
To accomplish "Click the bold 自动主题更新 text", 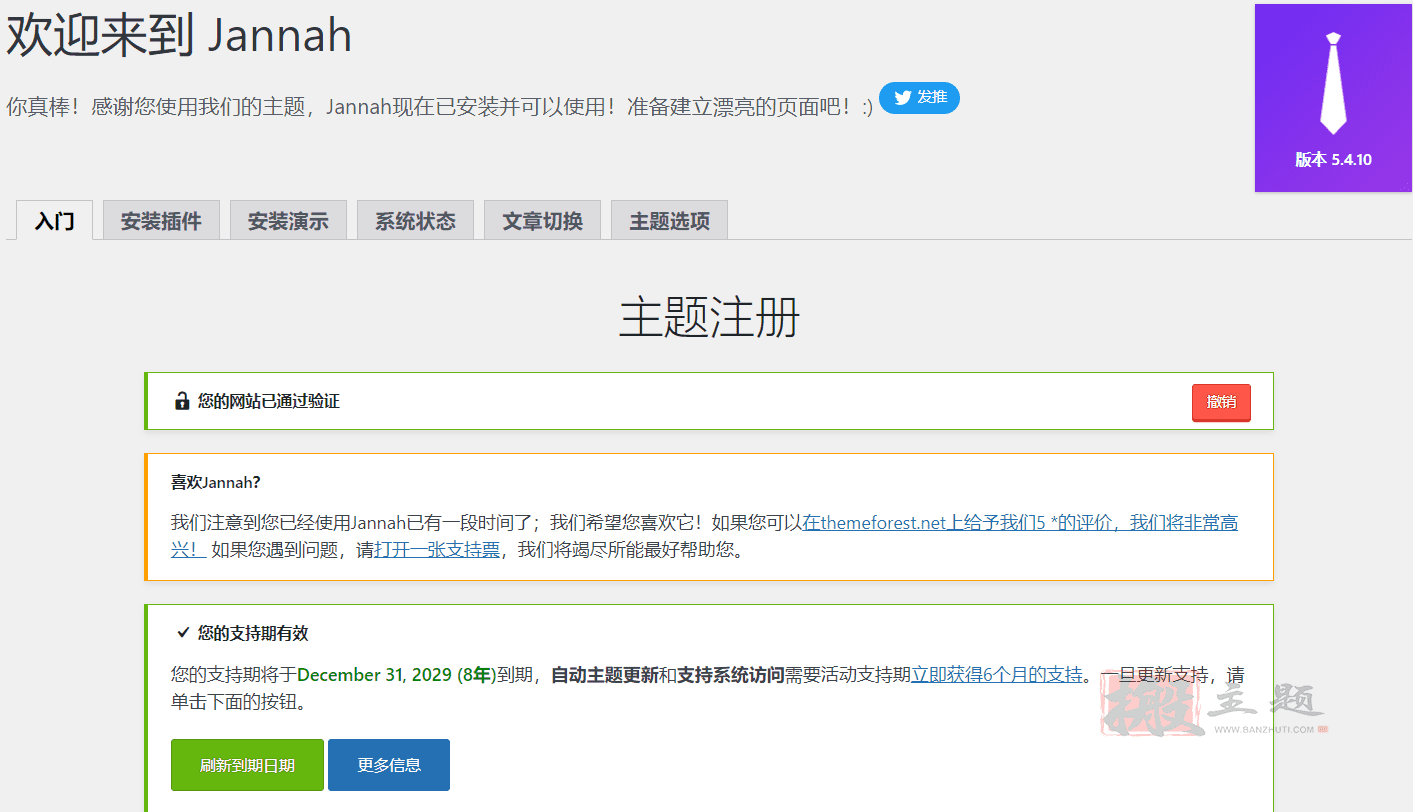I will pos(605,674).
